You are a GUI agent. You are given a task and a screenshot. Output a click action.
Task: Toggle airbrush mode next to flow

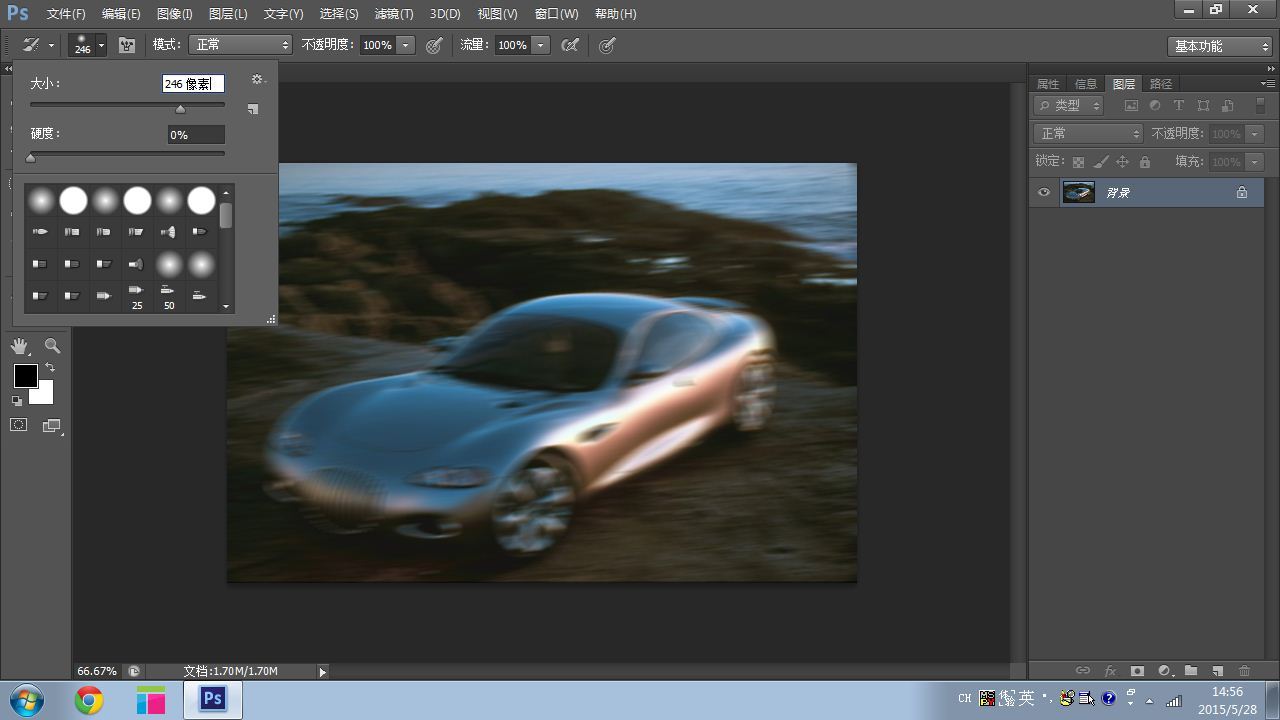570,45
